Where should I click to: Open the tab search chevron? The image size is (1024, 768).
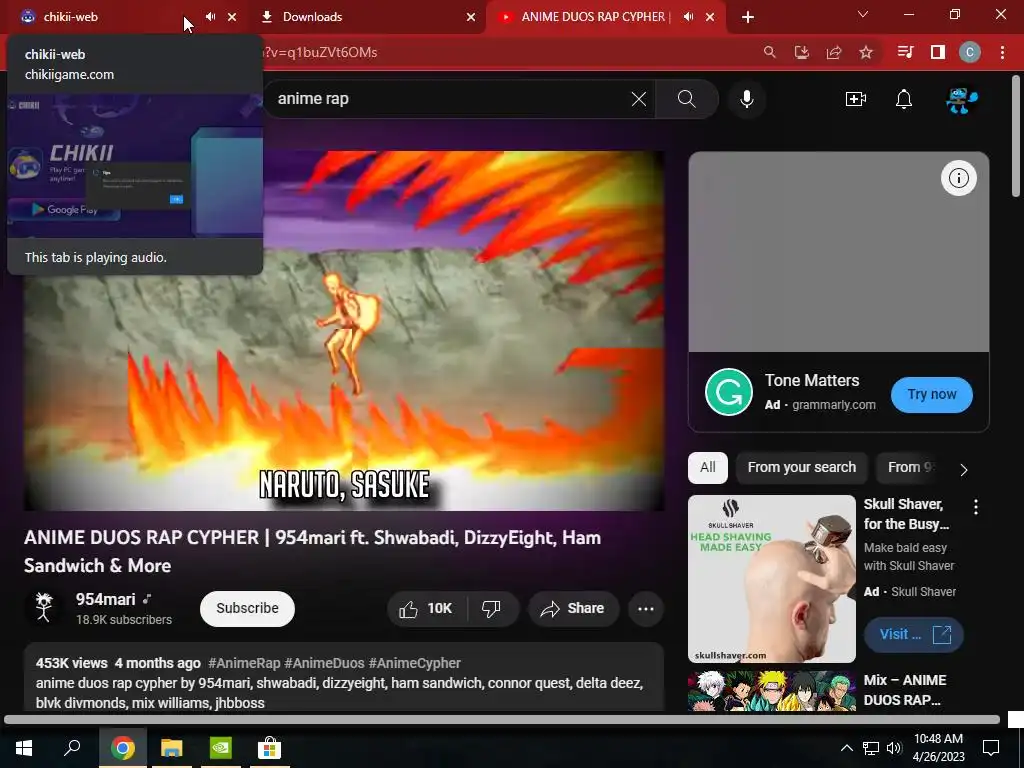pos(863,14)
